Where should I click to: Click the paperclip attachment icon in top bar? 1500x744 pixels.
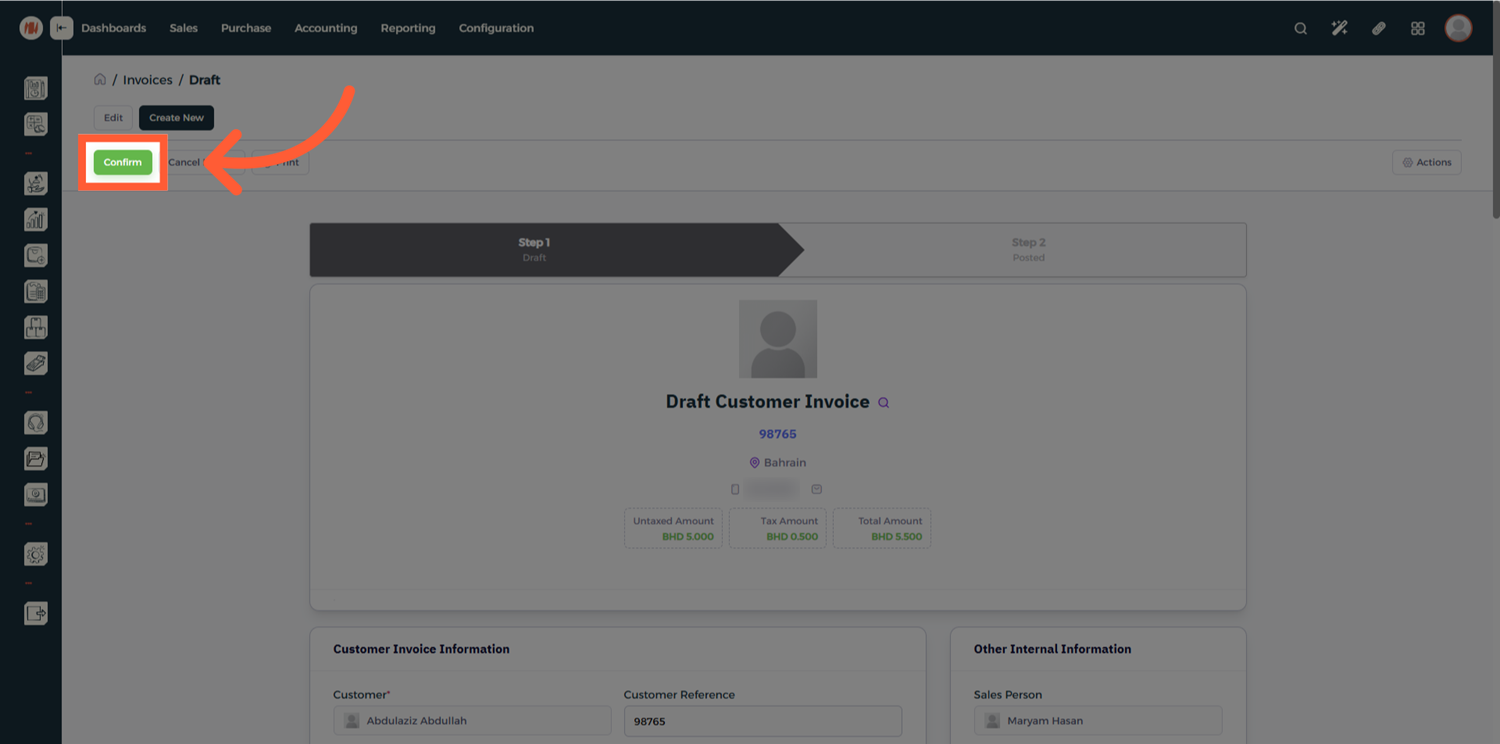1378,28
